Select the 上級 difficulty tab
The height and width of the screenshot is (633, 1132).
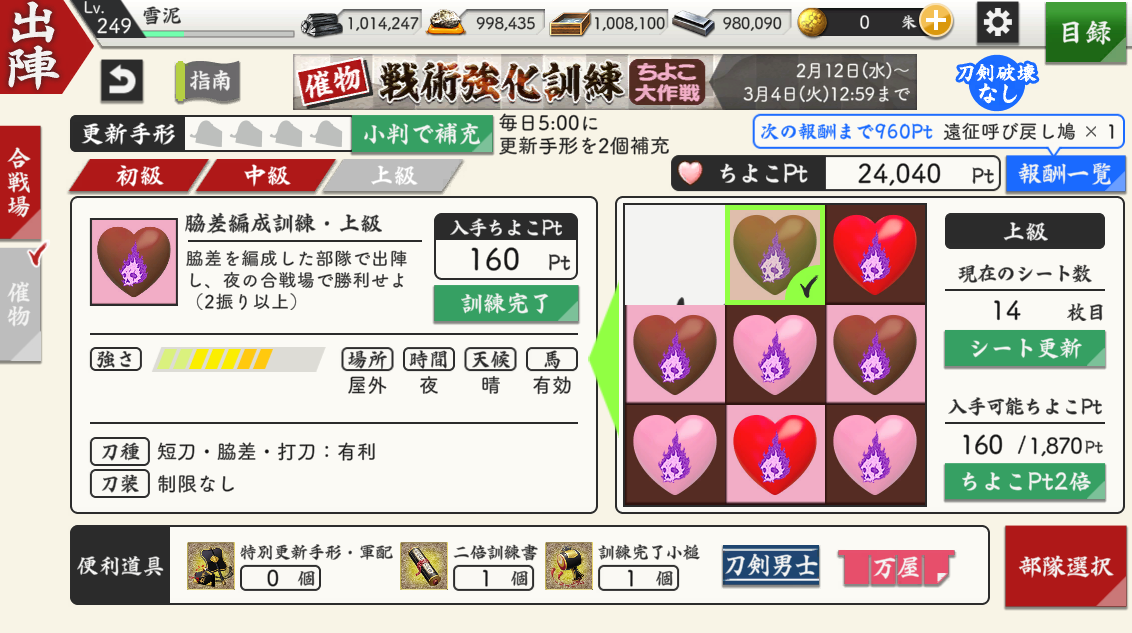pyautogui.click(x=393, y=175)
